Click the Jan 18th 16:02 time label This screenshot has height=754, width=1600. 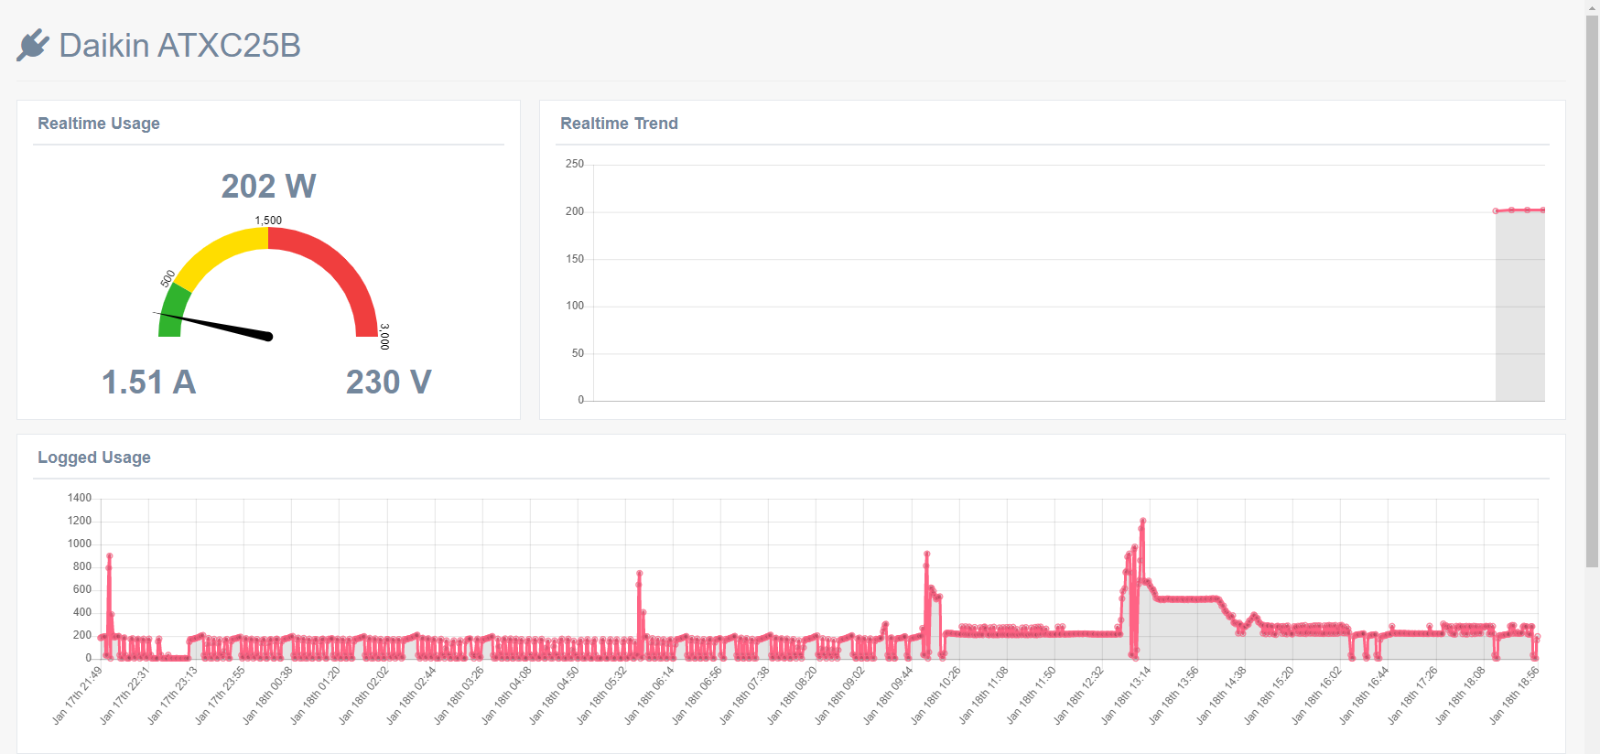coord(1318,695)
